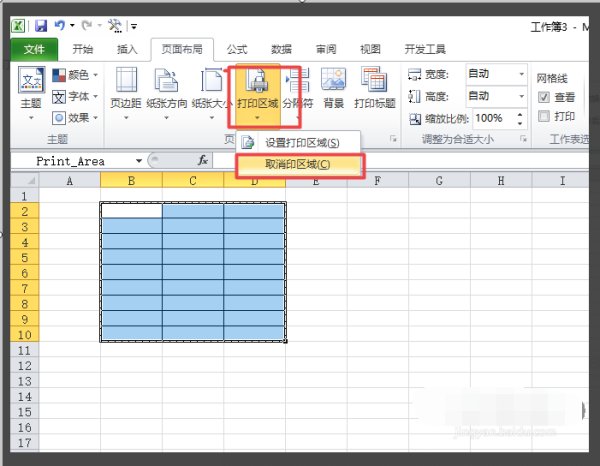The height and width of the screenshot is (466, 600).
Task: Open theme Colors (颜色) option
Action: (75, 75)
